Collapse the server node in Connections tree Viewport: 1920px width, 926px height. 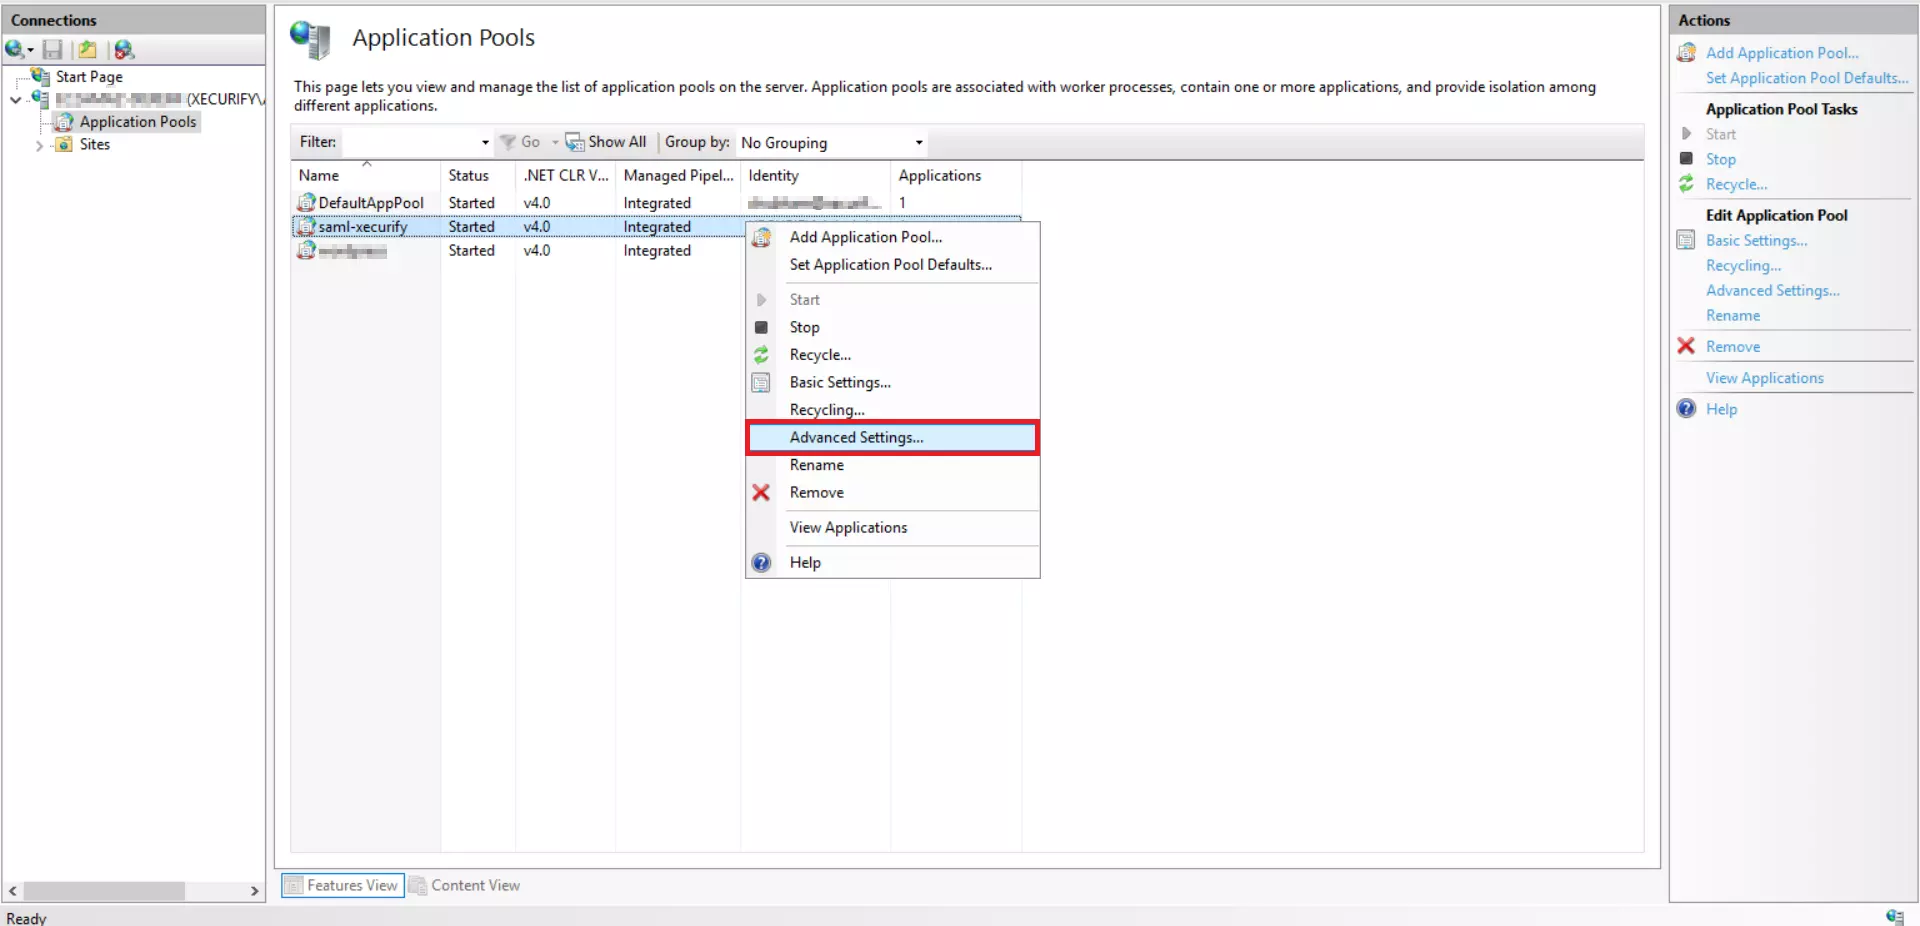coord(15,99)
